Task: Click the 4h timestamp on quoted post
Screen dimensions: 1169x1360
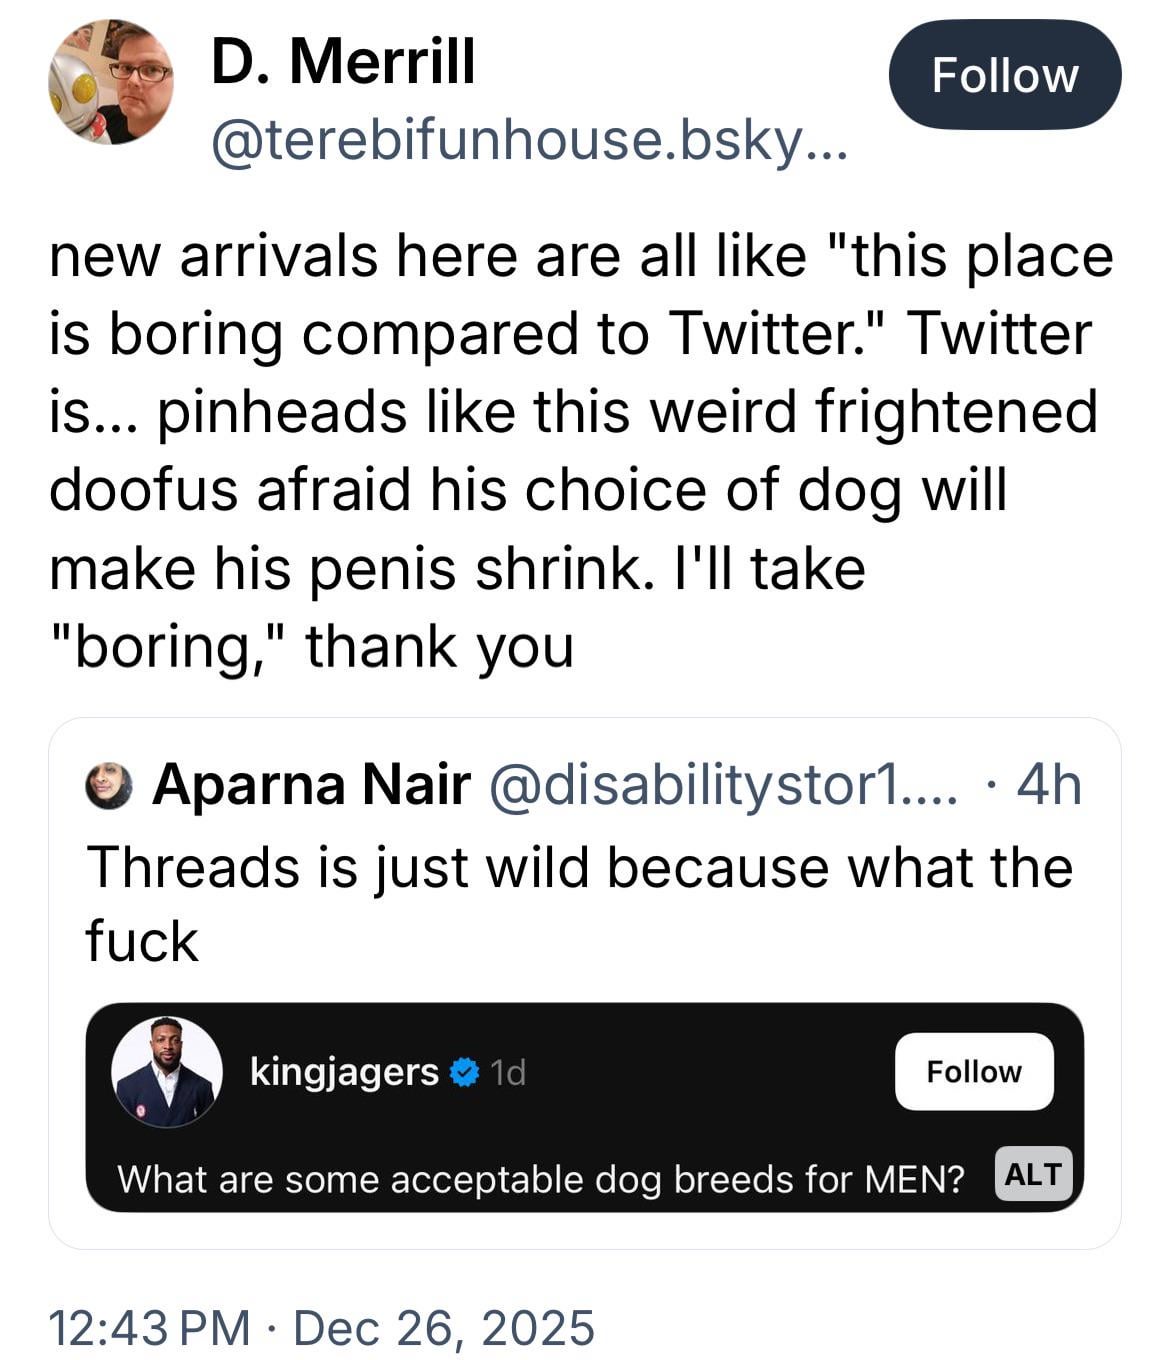Action: (1048, 785)
